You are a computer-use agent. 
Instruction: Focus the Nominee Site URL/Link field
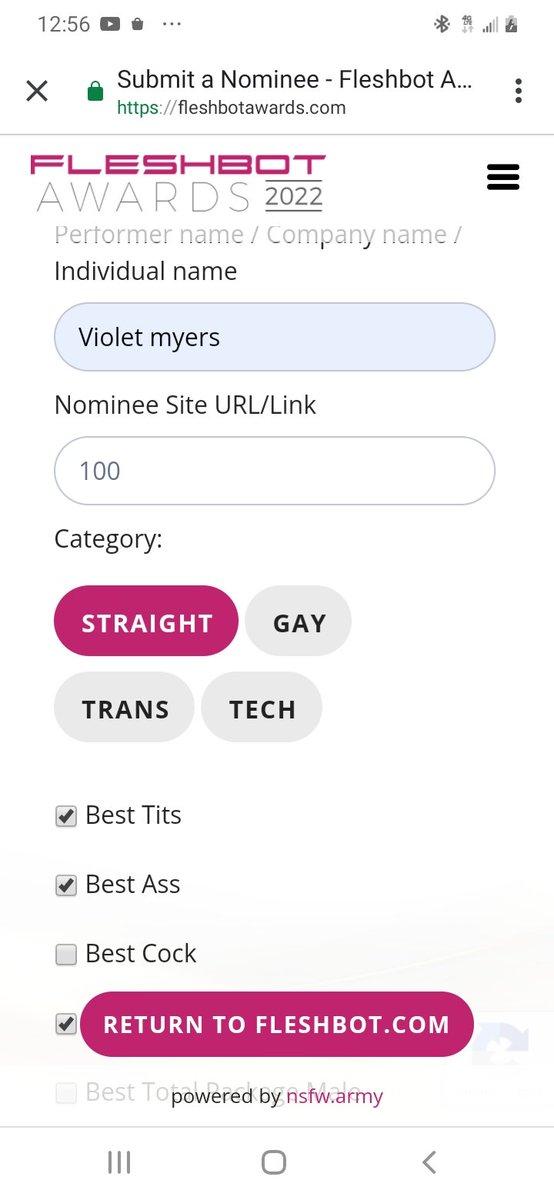(274, 471)
